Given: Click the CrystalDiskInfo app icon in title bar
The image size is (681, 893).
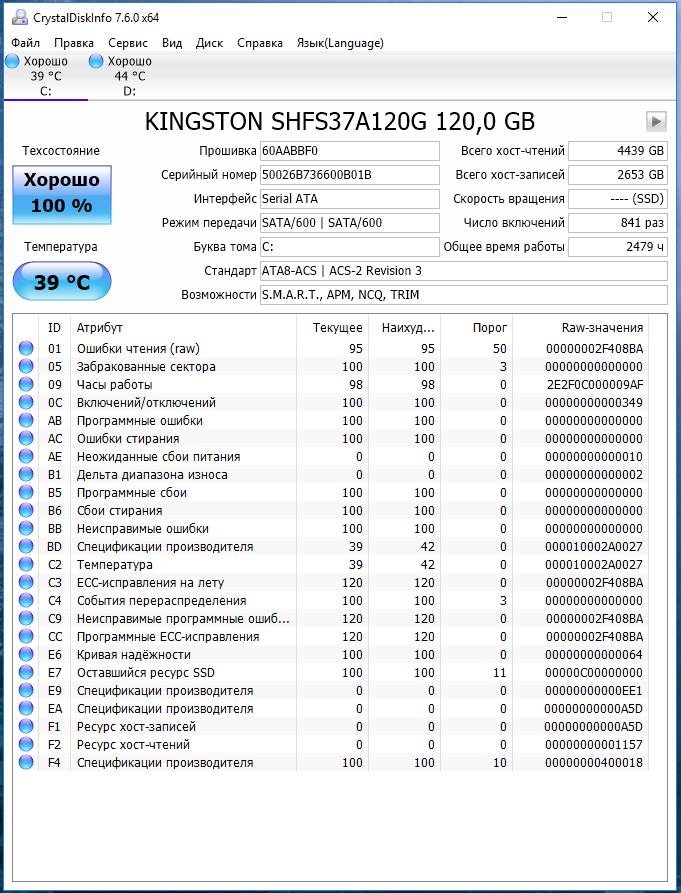Looking at the screenshot, I should pos(19,18).
